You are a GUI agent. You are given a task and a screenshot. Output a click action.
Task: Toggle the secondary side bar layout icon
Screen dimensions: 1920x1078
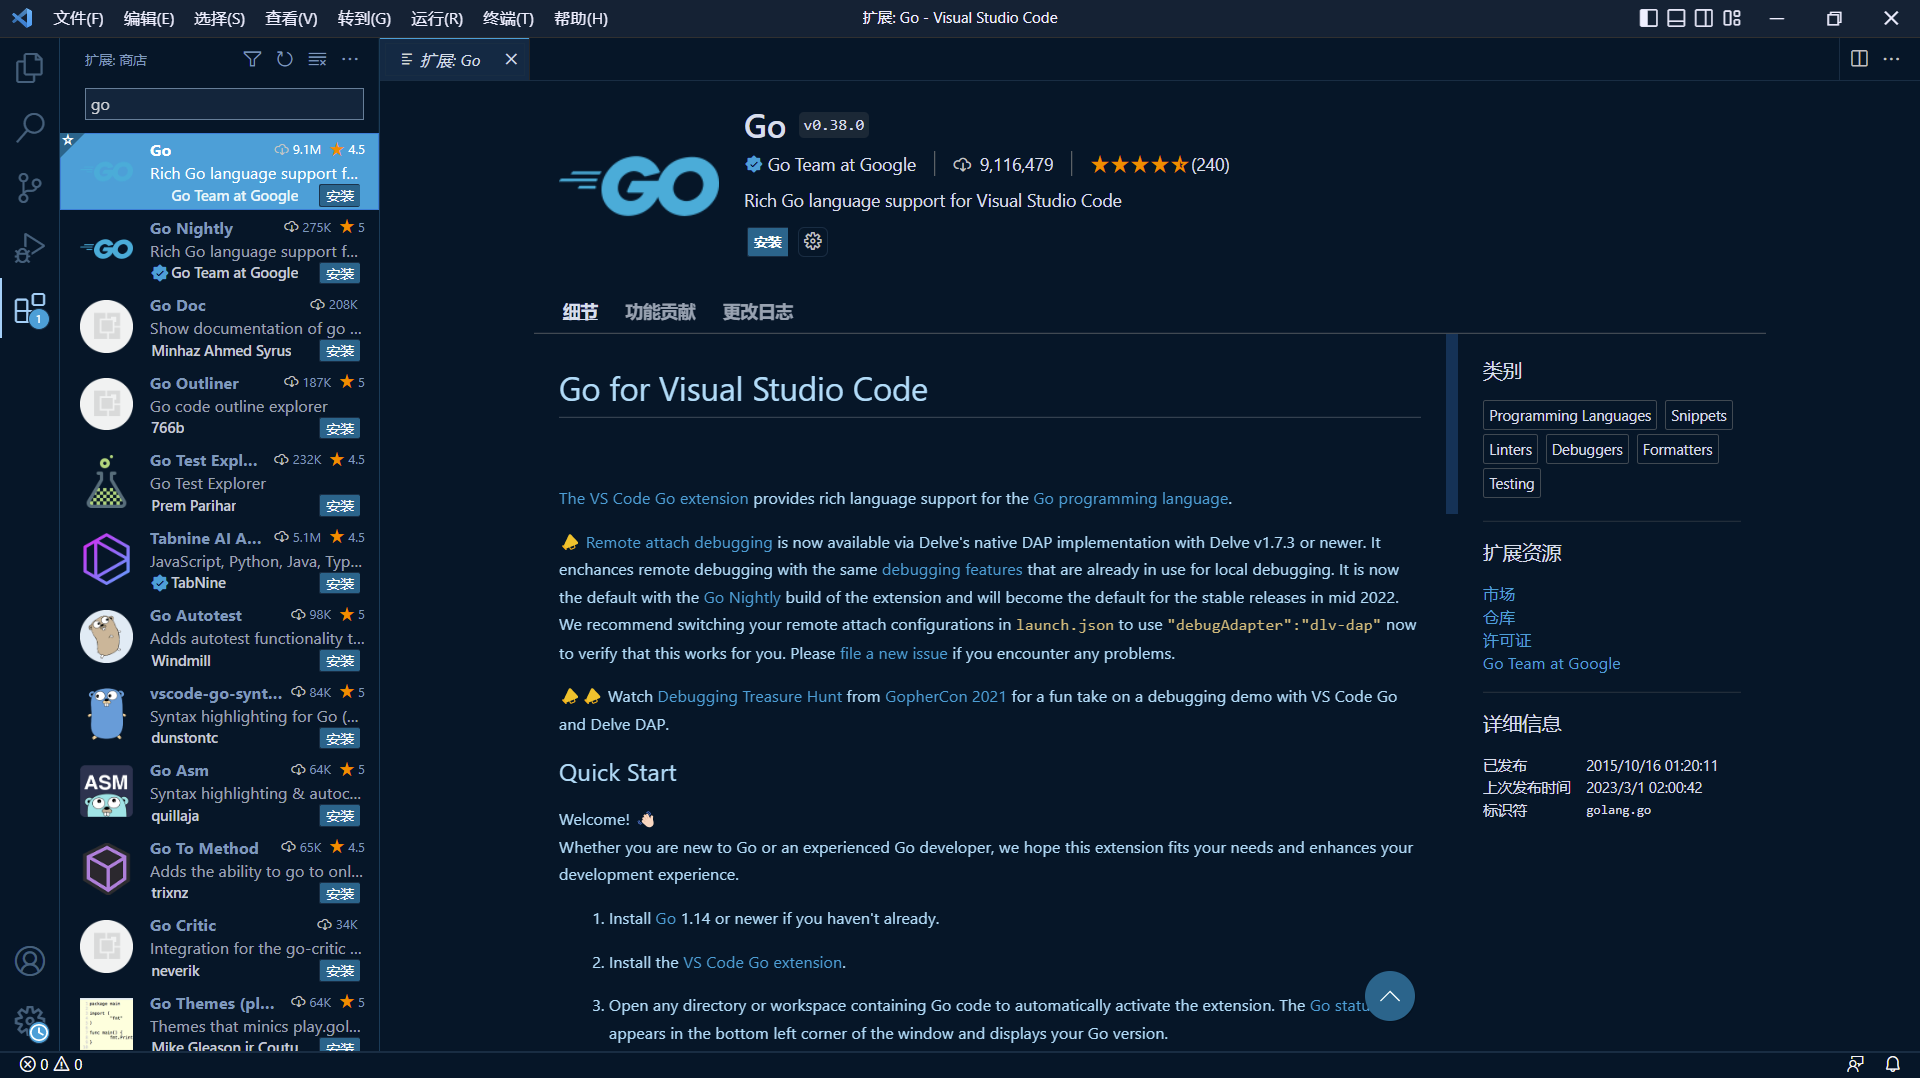[1704, 18]
